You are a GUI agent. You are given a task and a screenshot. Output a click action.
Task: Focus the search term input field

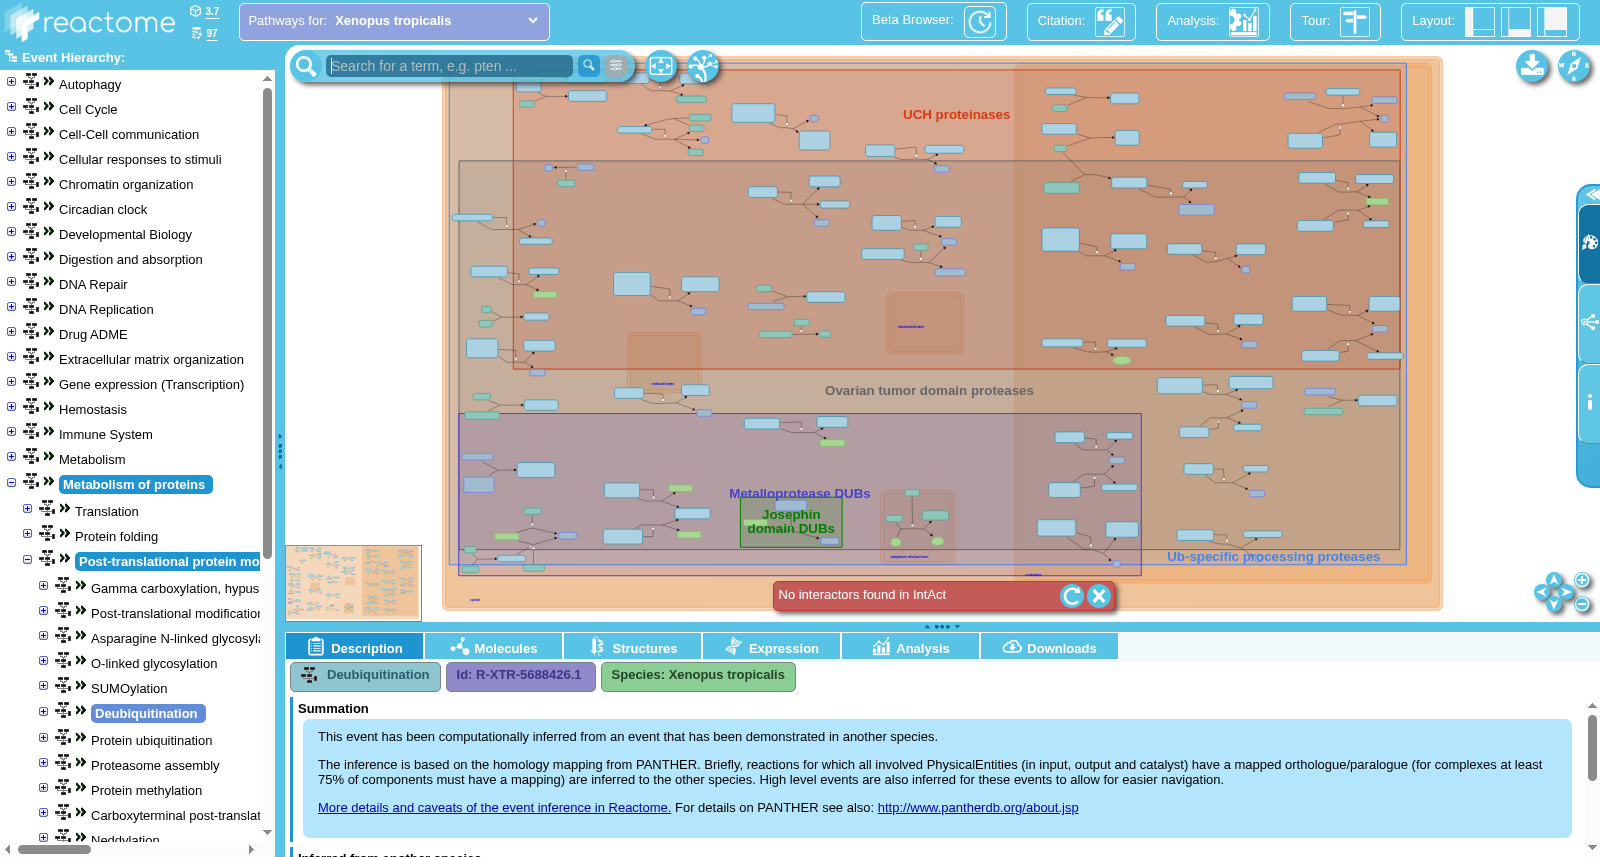[x=450, y=66]
